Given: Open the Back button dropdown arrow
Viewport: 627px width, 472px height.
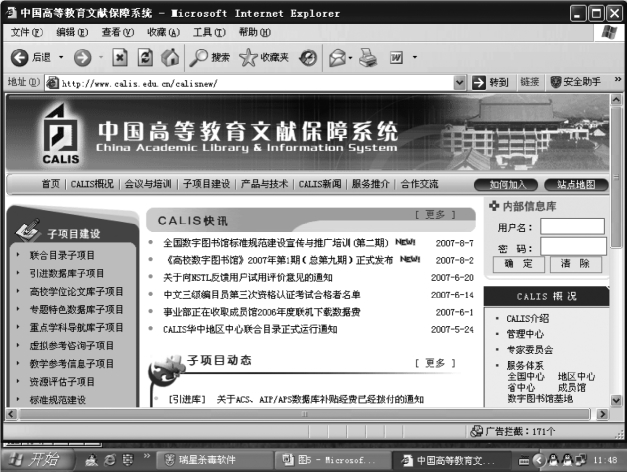Looking at the screenshot, I should point(61,58).
